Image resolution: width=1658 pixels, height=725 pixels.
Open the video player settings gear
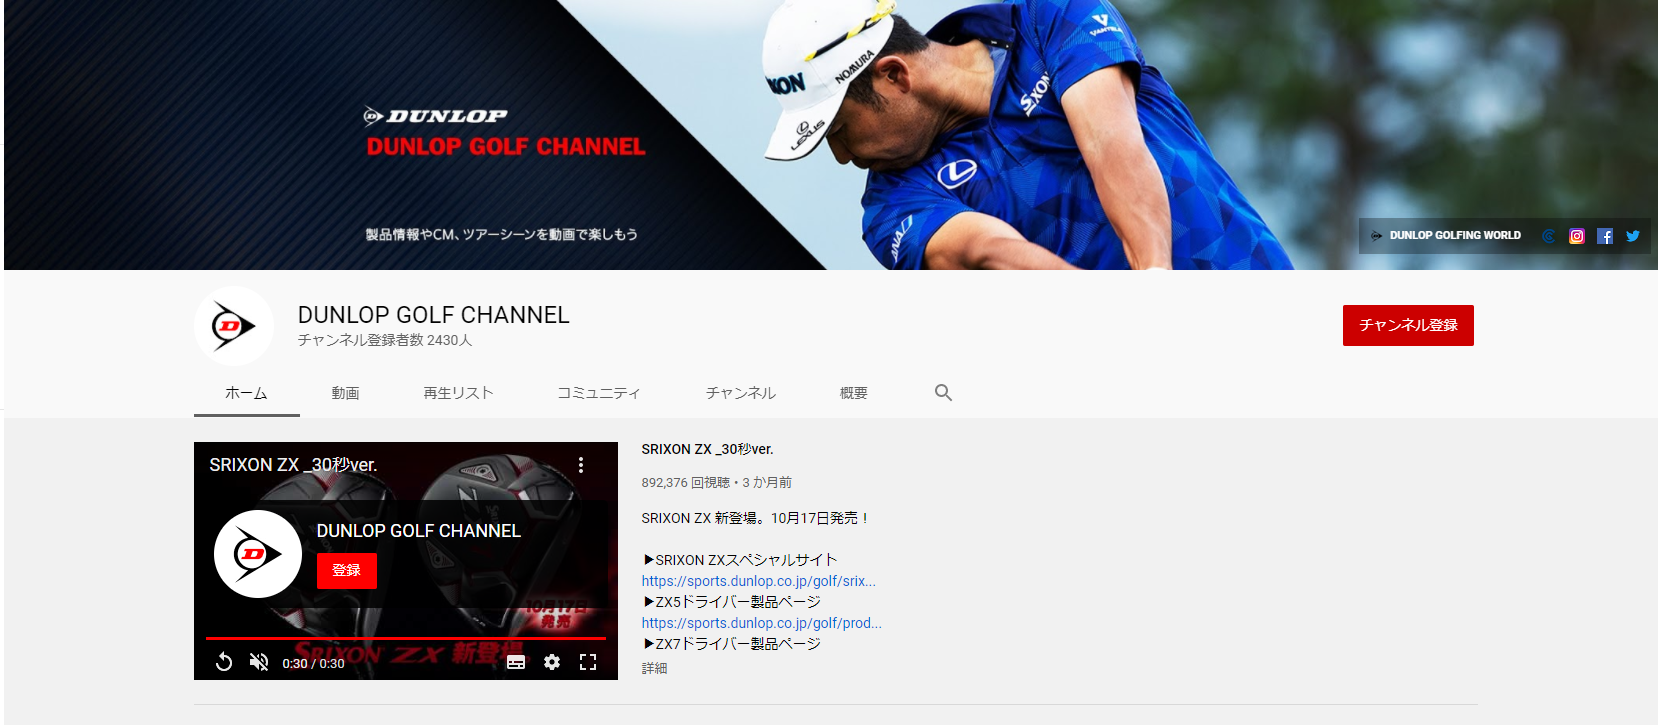point(552,662)
